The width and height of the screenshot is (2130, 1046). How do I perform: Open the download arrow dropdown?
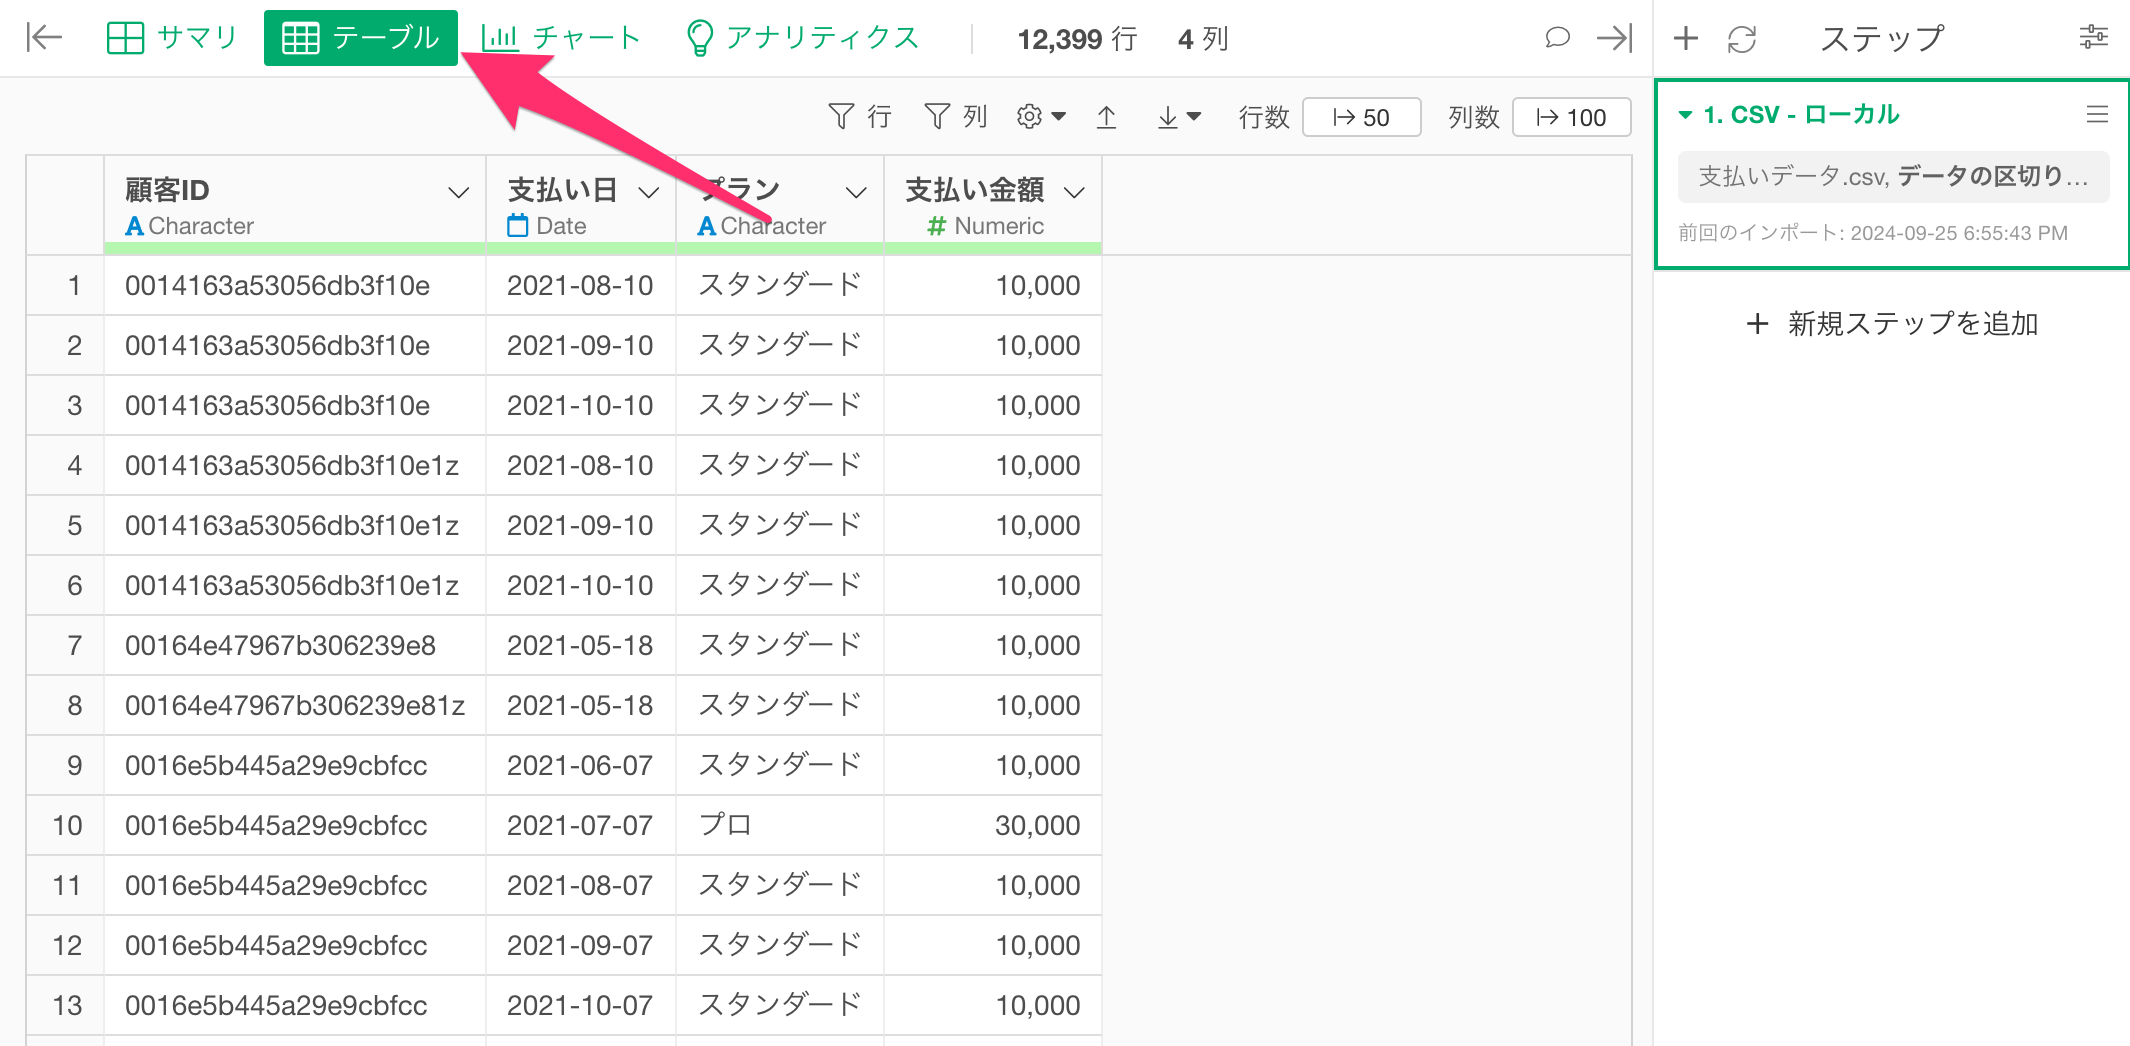1178,117
